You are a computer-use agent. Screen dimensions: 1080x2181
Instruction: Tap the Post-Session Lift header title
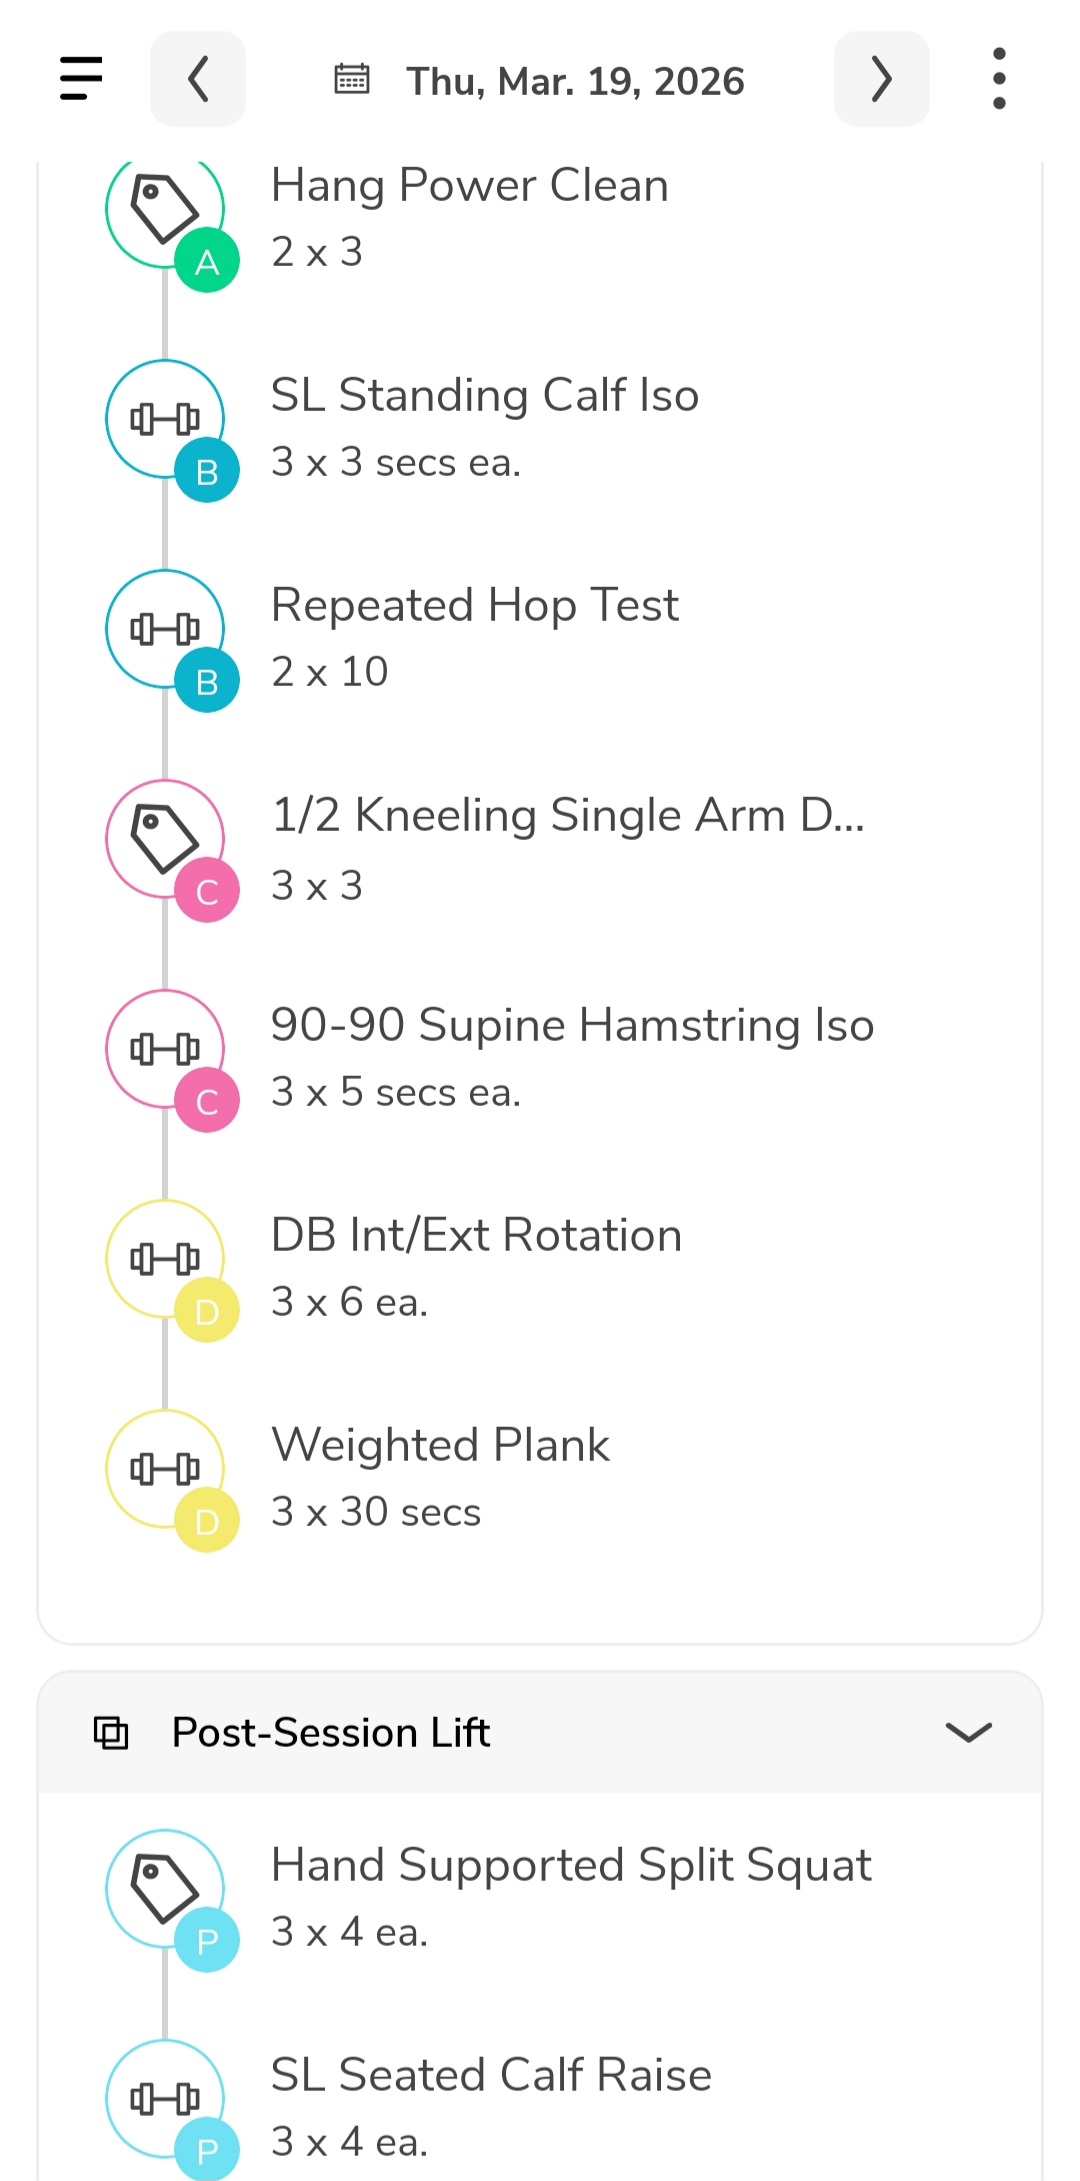(331, 1732)
